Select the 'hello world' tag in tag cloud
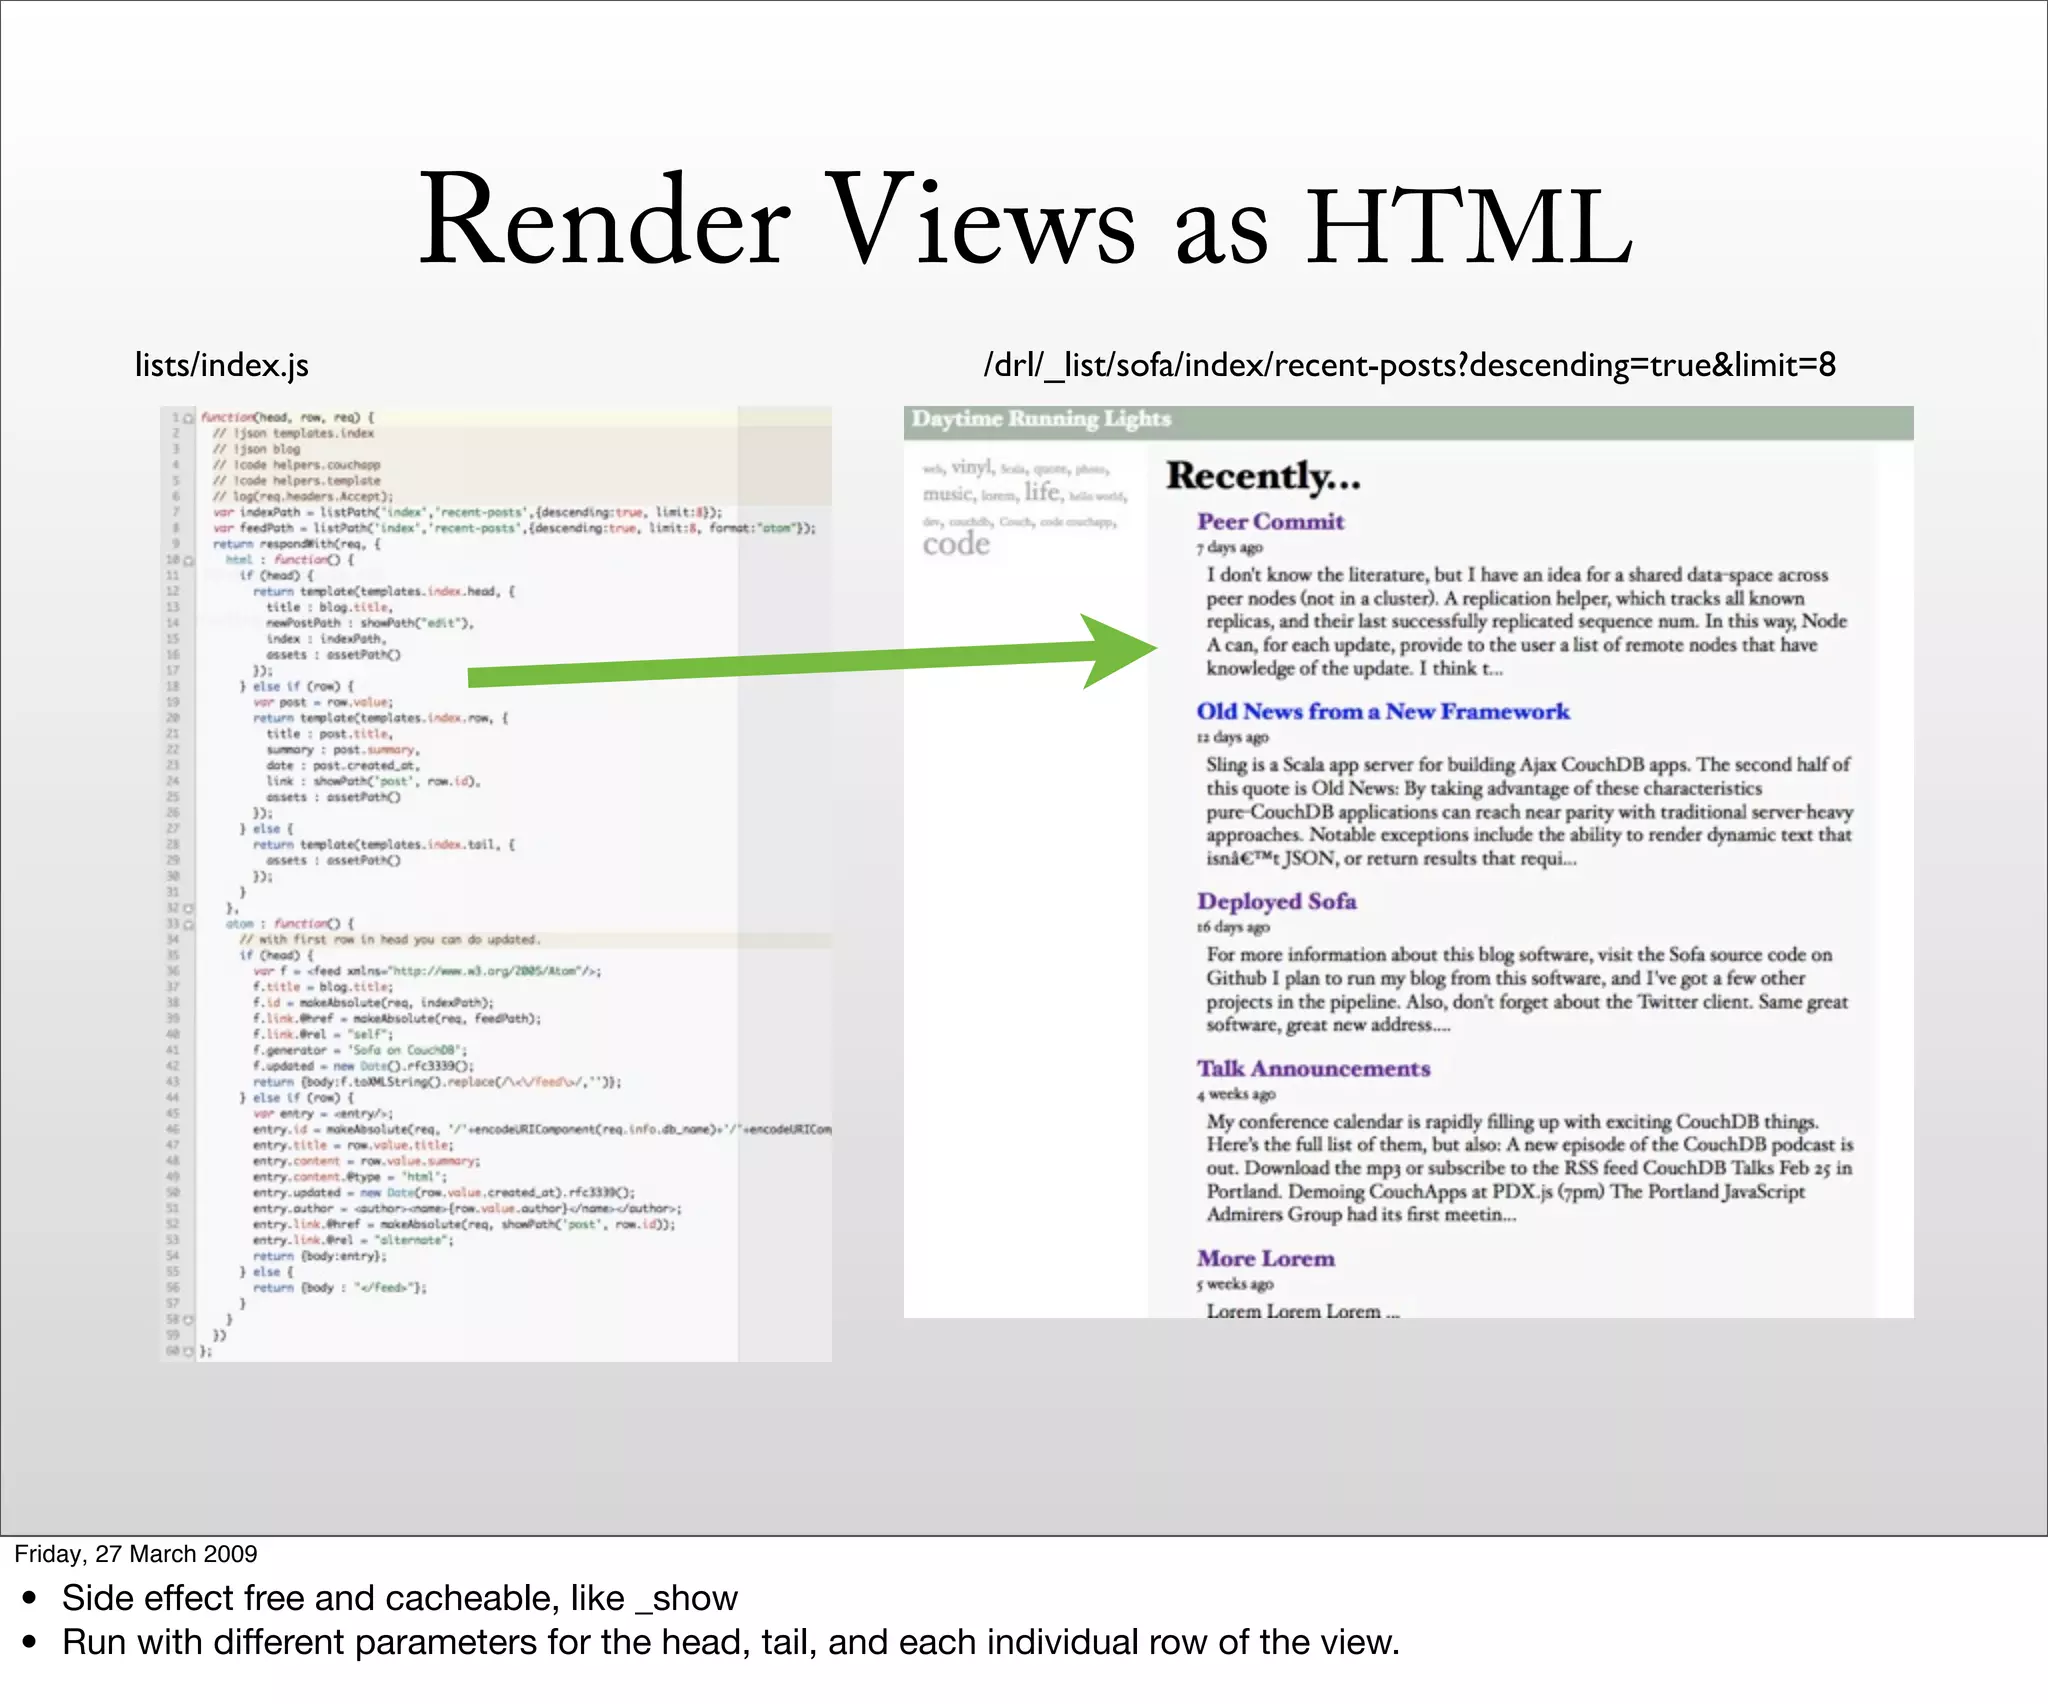The image size is (2048, 1704). tap(1097, 496)
